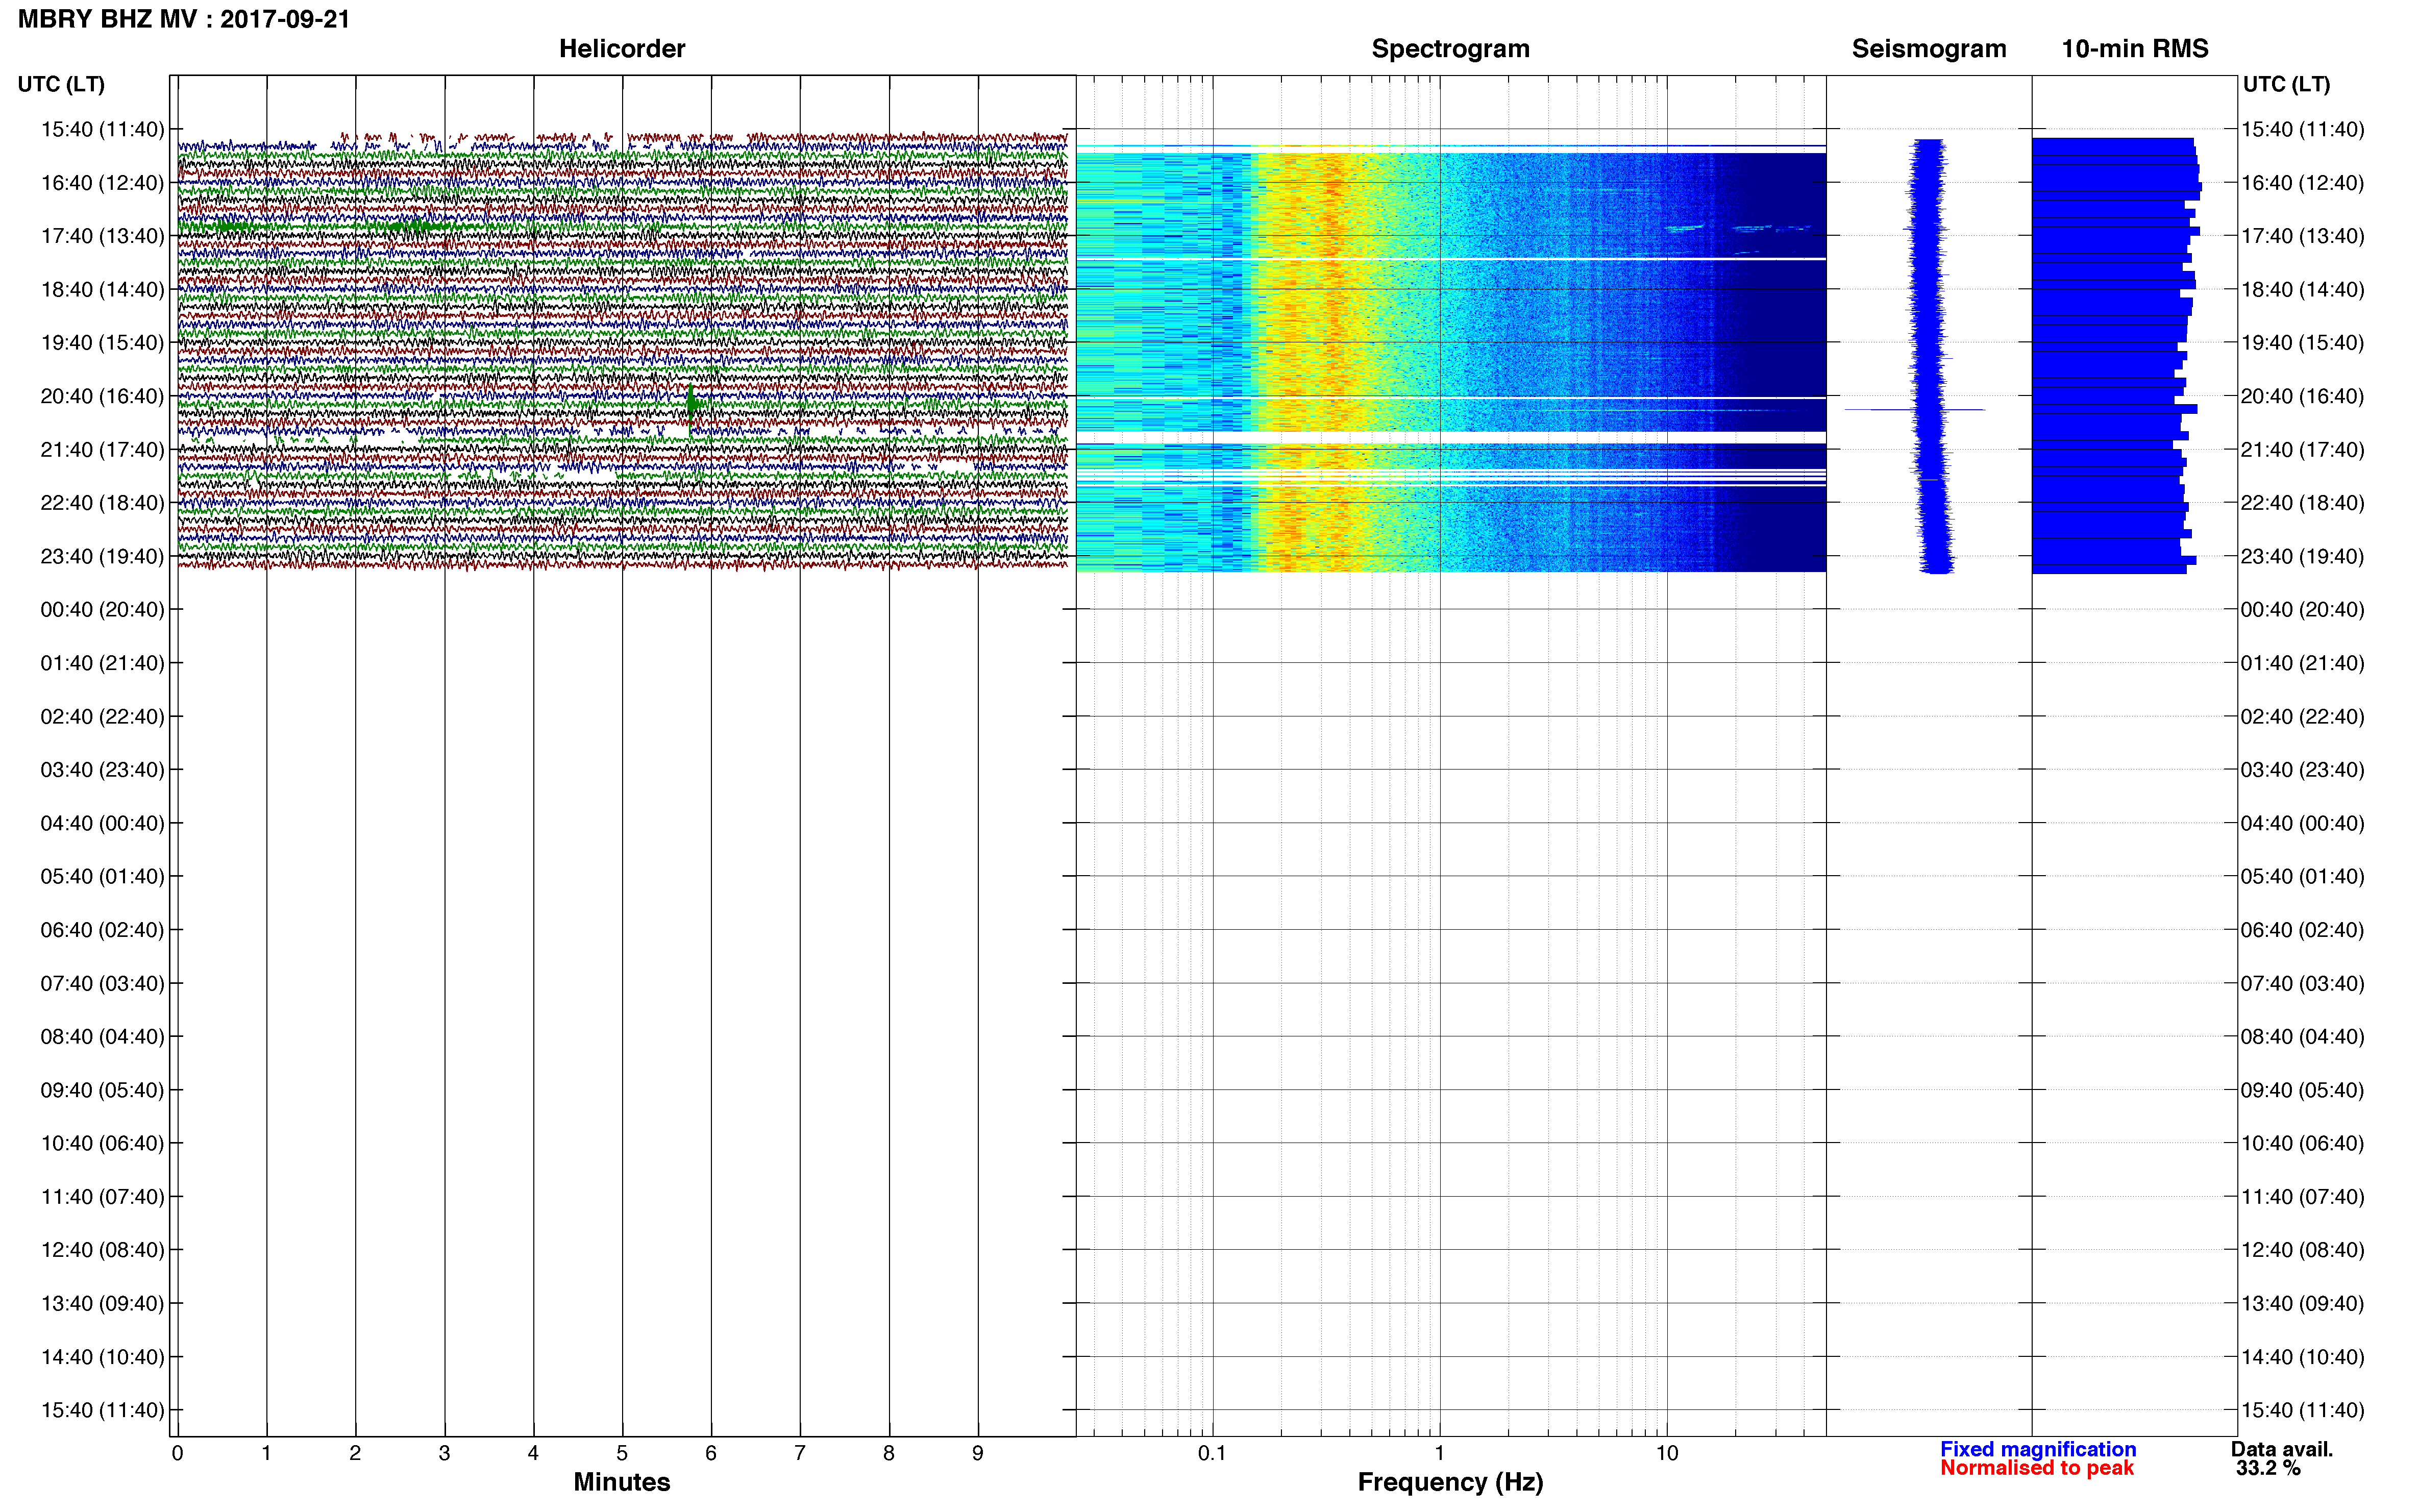Click the left 'UTC (LT)' axis header

pyautogui.click(x=61, y=84)
